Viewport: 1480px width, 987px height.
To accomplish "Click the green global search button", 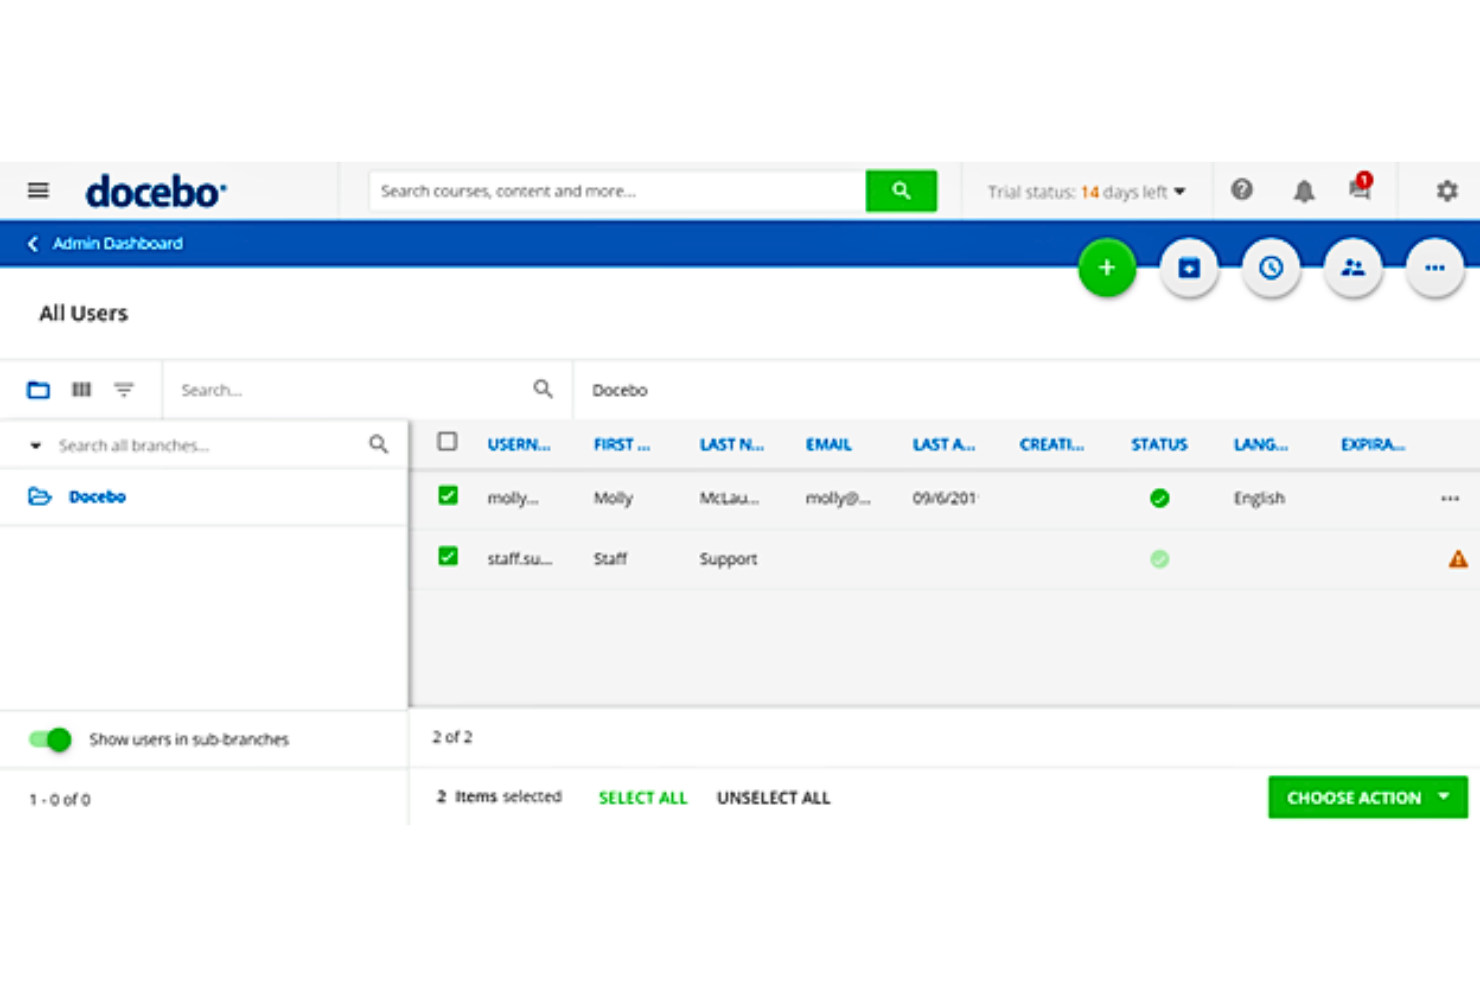I will pos(901,190).
